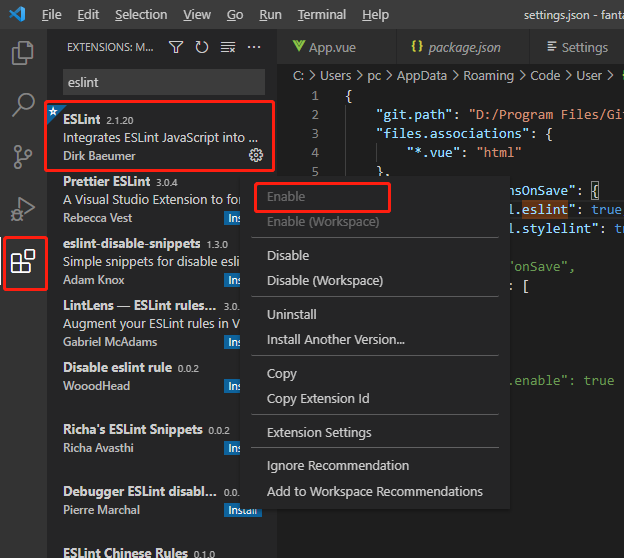Select the eslint-disable-snippets extension
This screenshot has height=558, width=624.
point(143,261)
